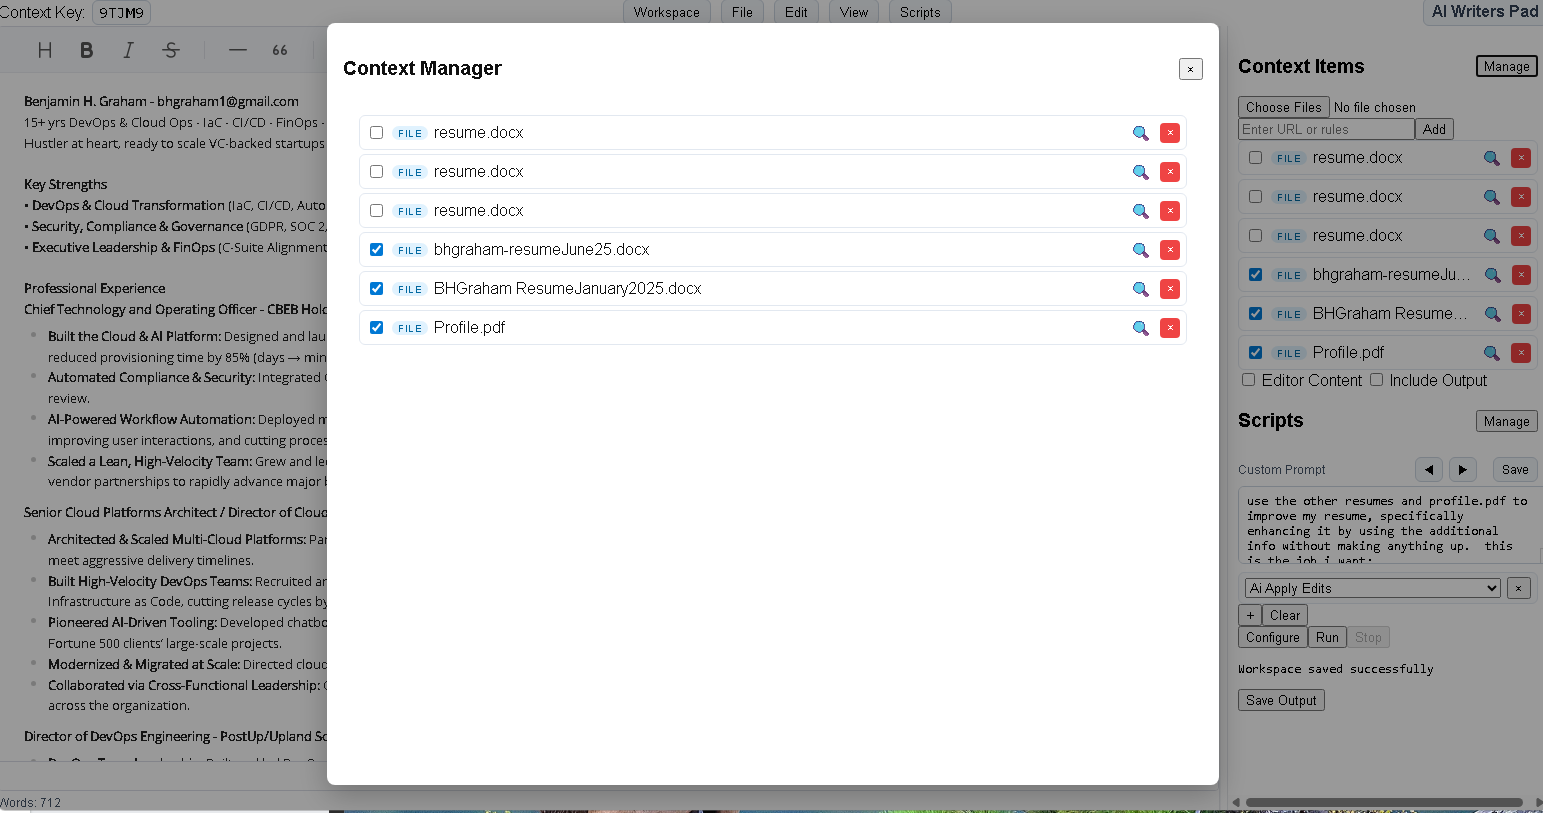Apply heading format in editor toolbar

(x=44, y=50)
